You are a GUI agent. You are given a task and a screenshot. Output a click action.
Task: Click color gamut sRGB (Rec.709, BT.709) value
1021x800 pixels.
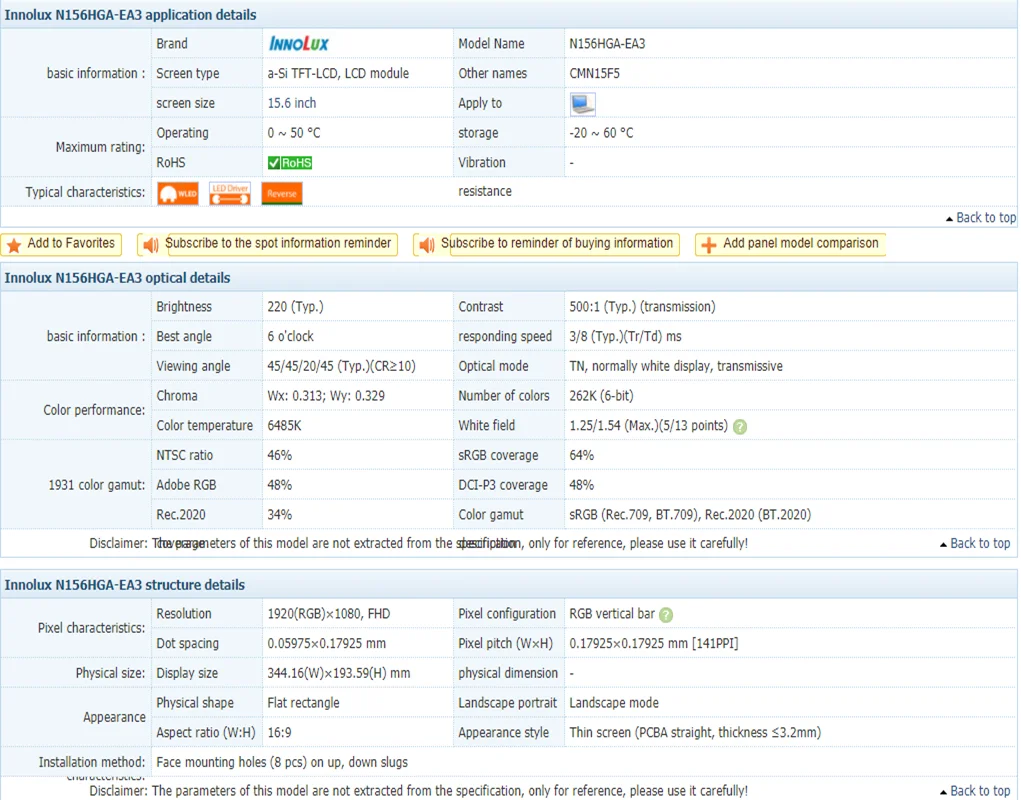pyautogui.click(x=690, y=515)
